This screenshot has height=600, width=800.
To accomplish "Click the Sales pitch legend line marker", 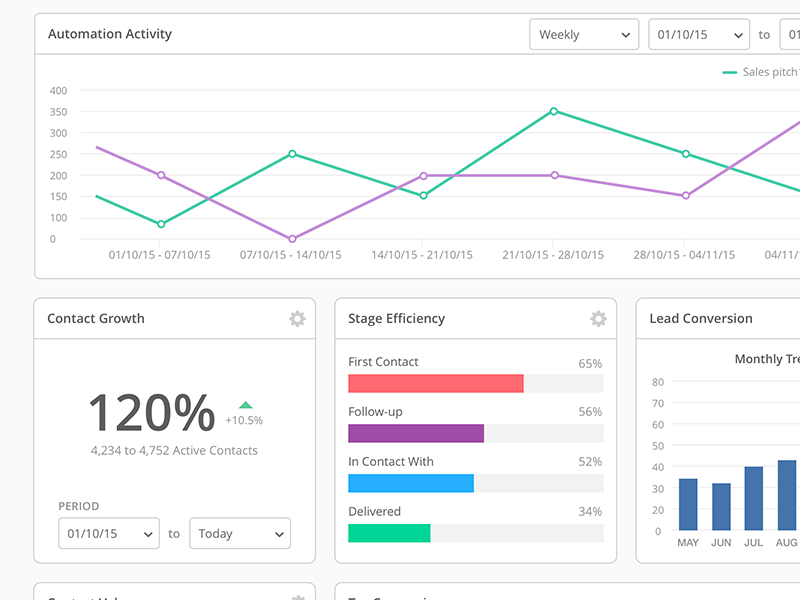I will [x=730, y=72].
